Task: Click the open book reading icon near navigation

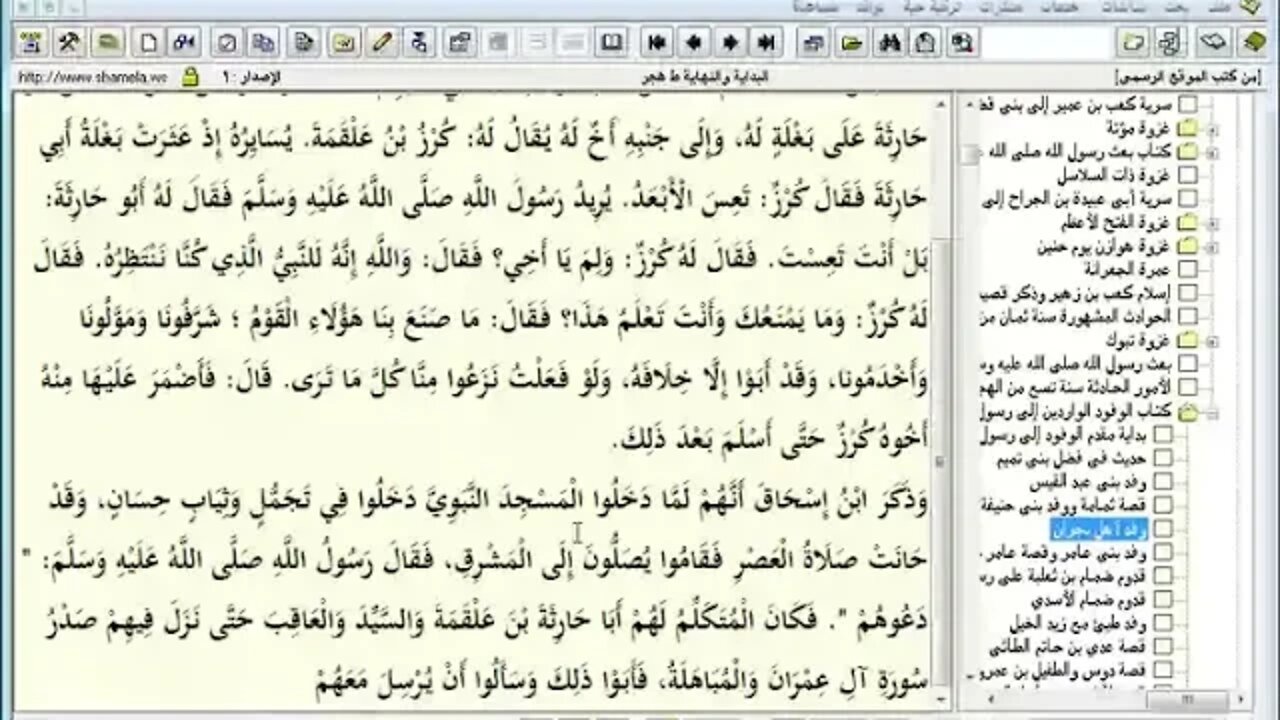Action: [609, 42]
